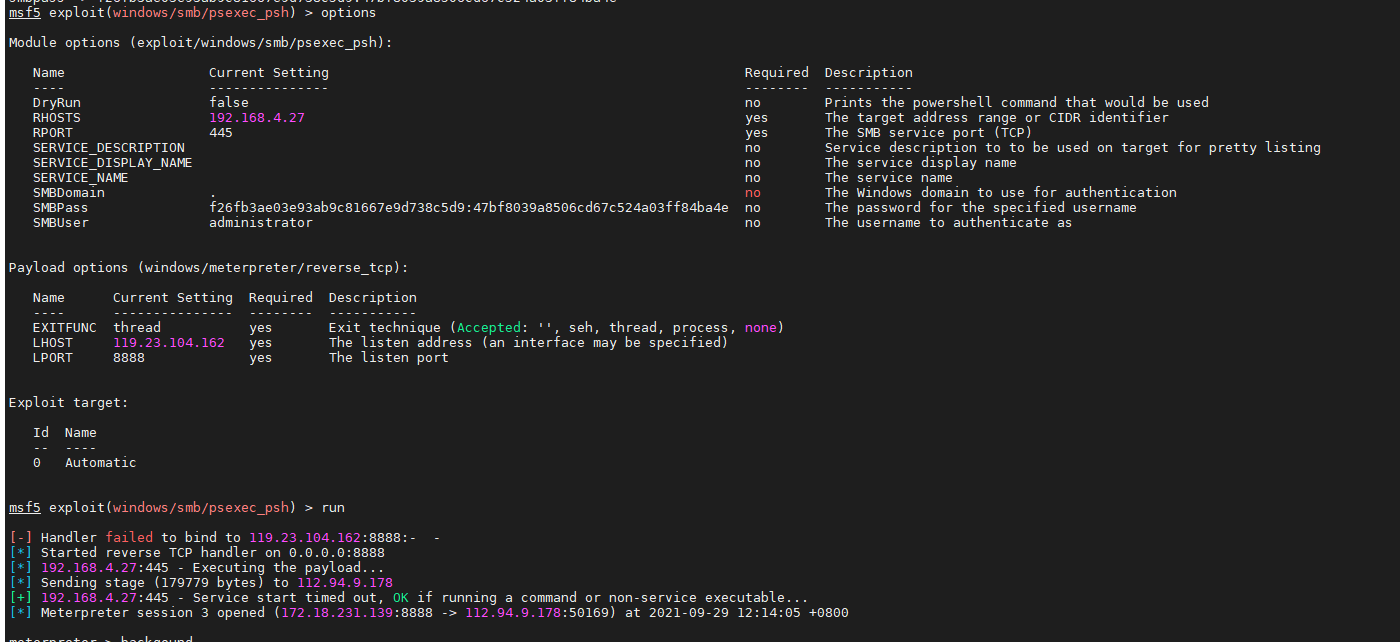Screen dimensions: 1400x642
Task: Click the 'Id' header in Exploit target table
Action: (41, 432)
